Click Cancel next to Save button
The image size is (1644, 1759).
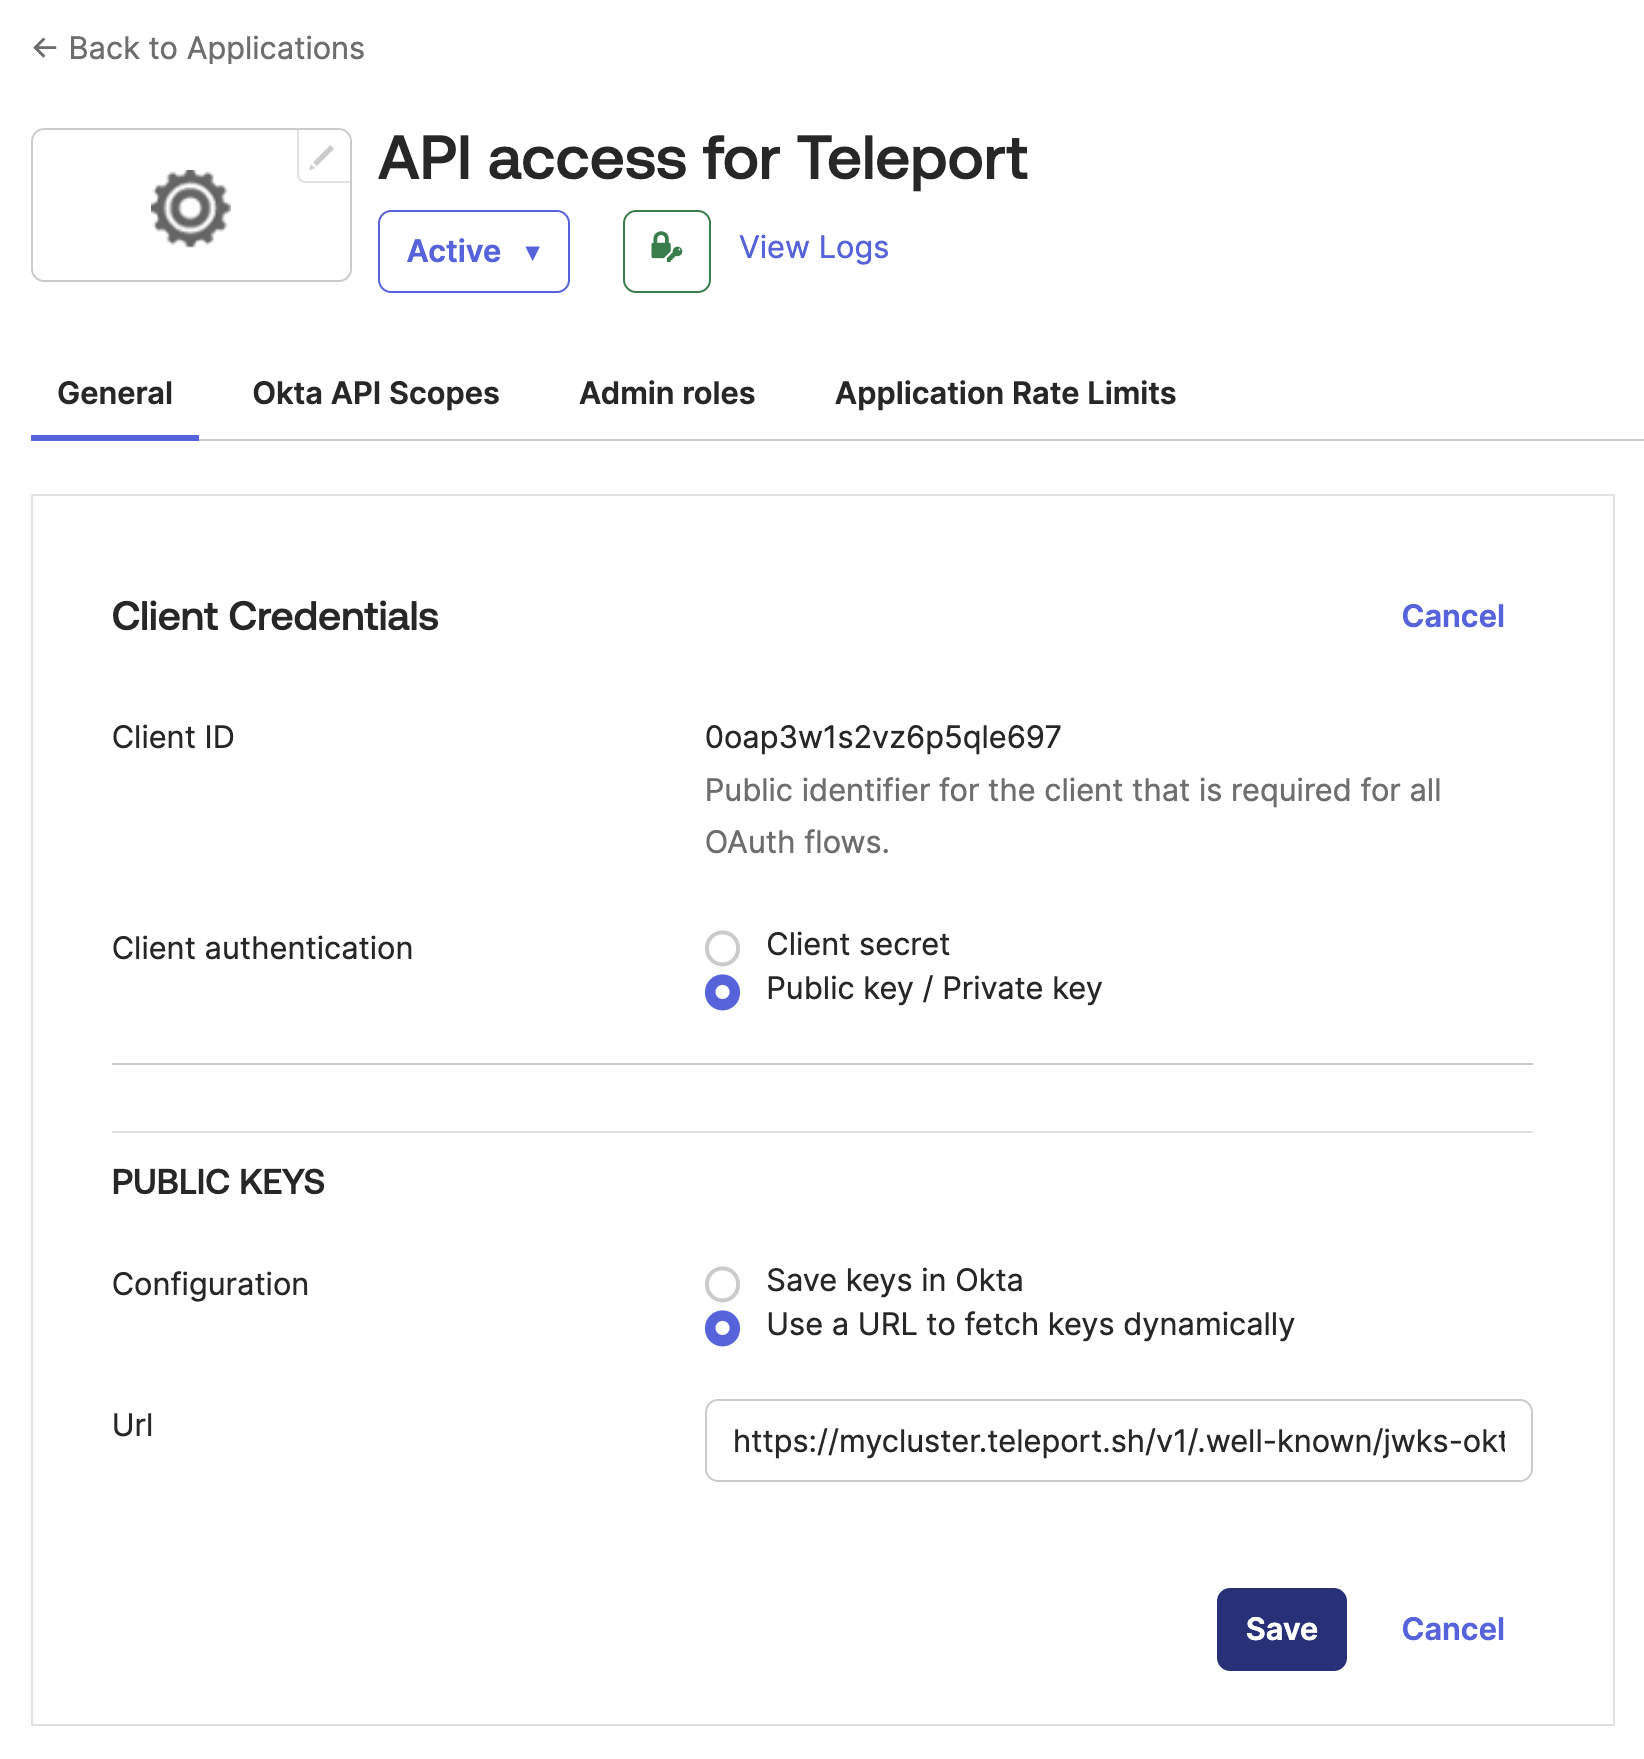(x=1453, y=1629)
